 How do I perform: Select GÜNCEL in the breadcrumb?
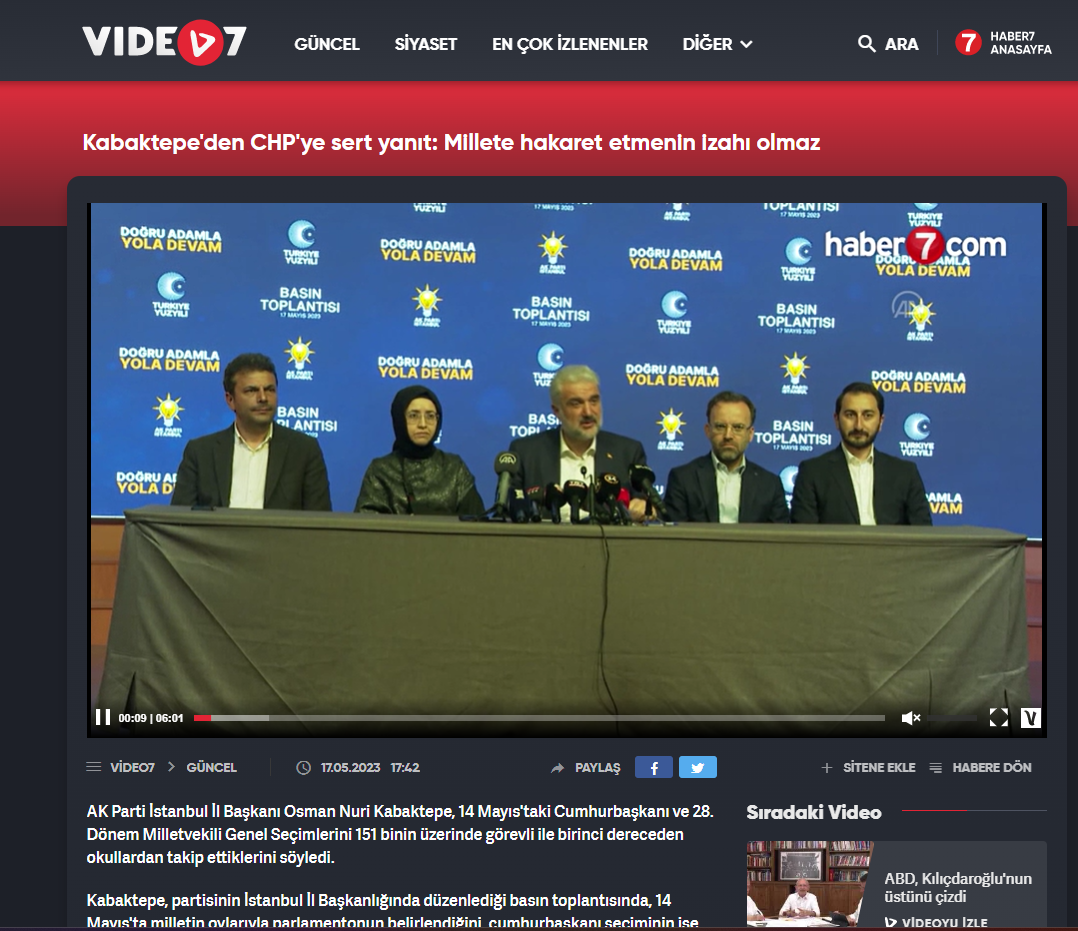(211, 768)
